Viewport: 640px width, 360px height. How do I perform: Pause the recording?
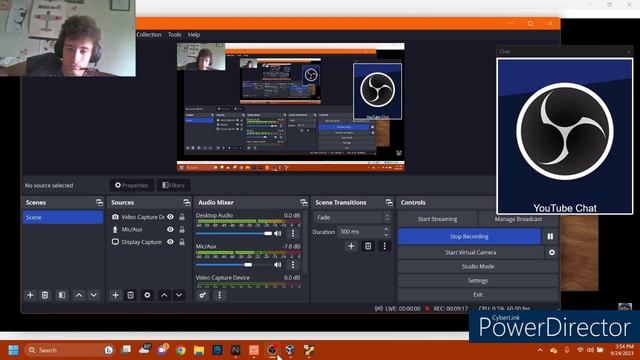pyautogui.click(x=550, y=236)
